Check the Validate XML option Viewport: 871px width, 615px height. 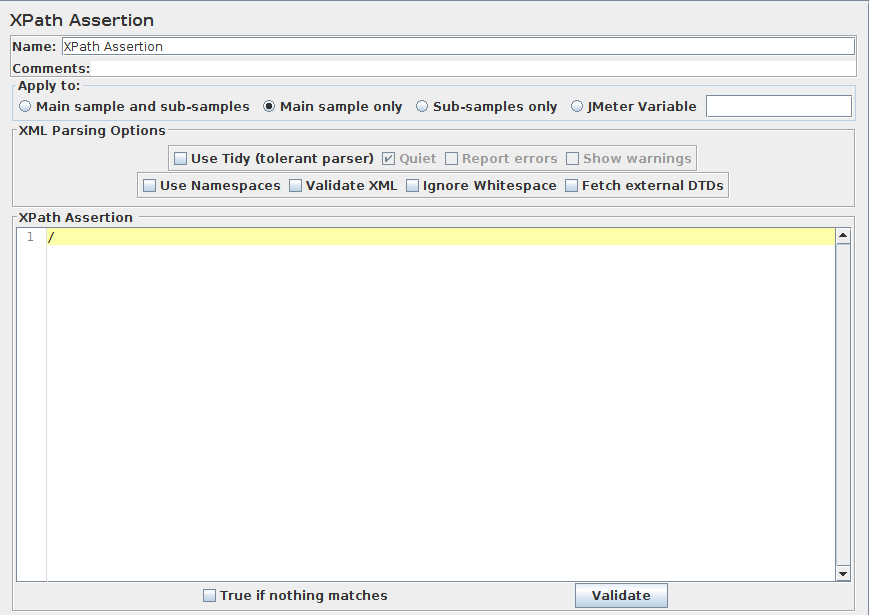(296, 185)
